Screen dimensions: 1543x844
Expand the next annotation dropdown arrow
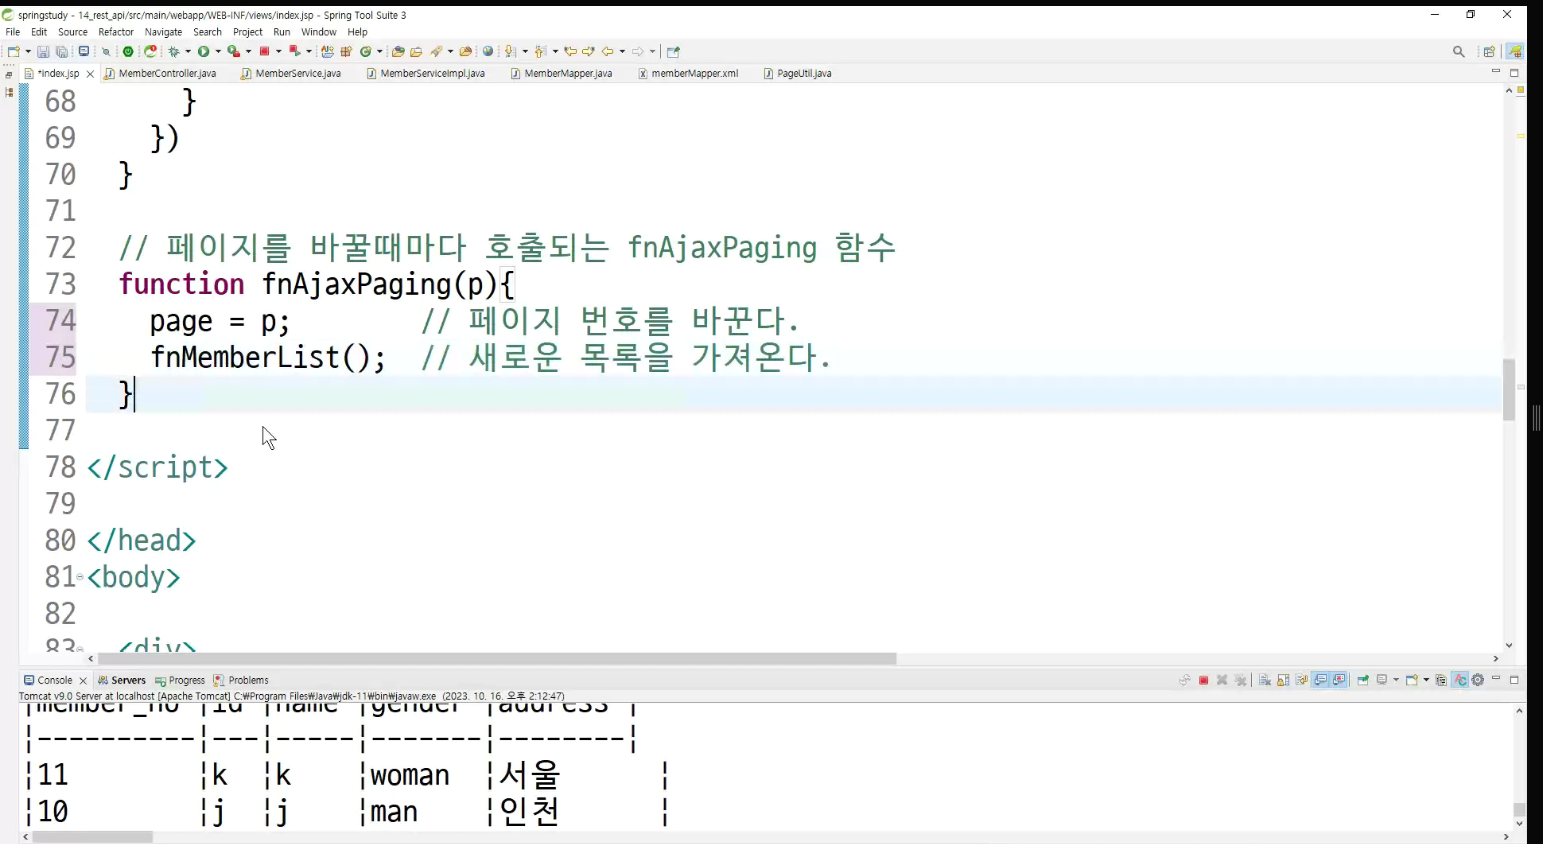click(525, 52)
